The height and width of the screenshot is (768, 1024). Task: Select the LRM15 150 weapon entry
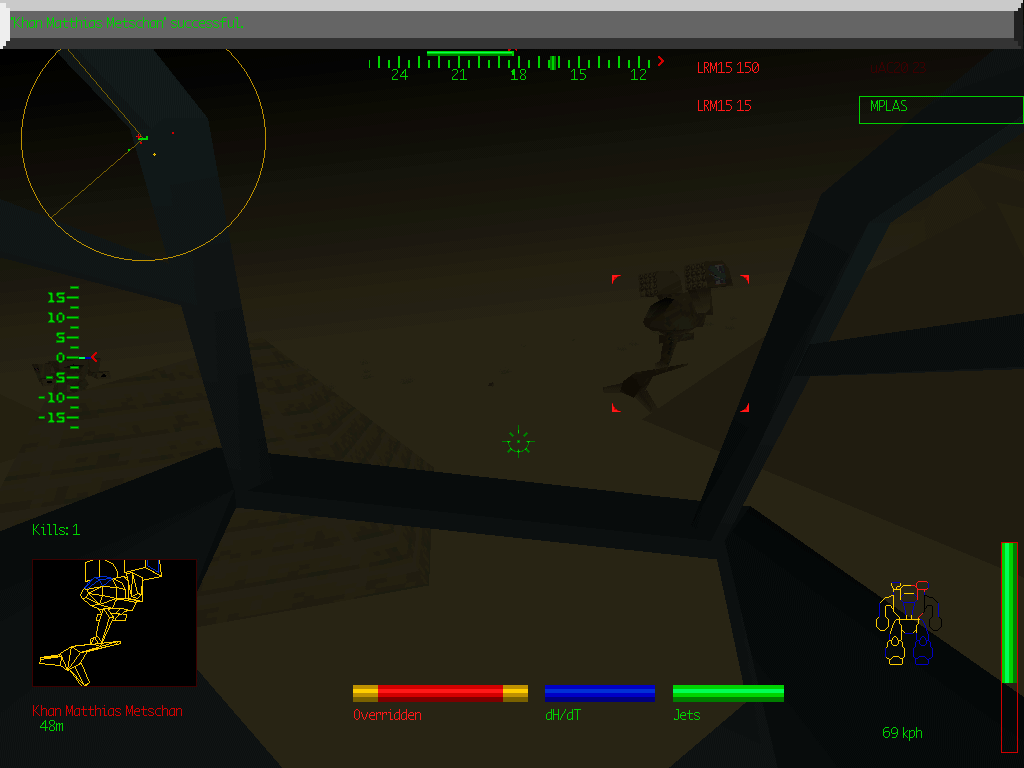(x=727, y=68)
